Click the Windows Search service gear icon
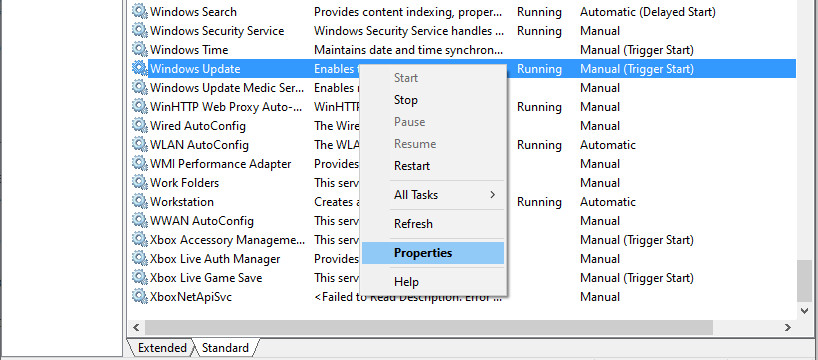This screenshot has height=360, width=818. point(139,11)
